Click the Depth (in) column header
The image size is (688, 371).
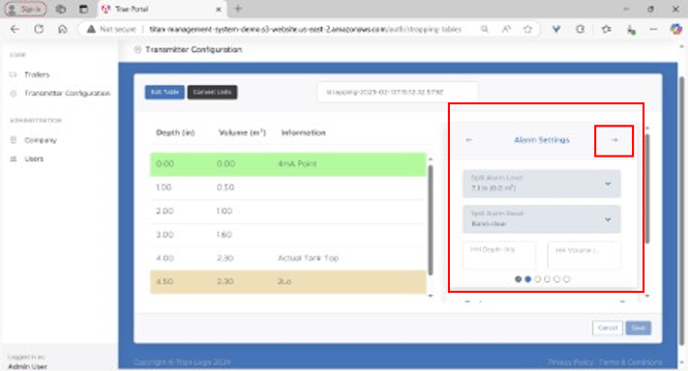click(176, 132)
